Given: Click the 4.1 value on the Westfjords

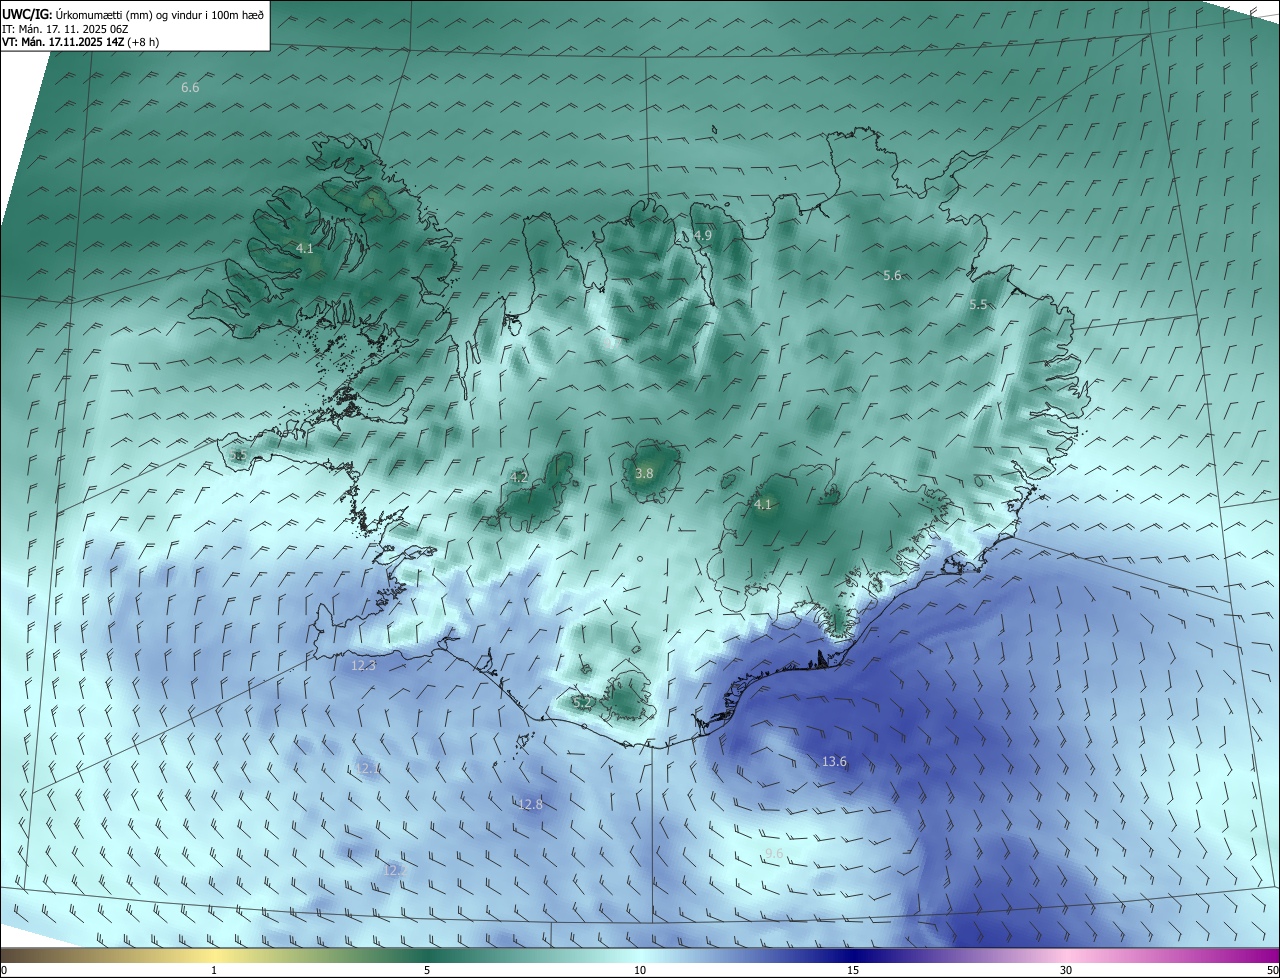Looking at the screenshot, I should [305, 248].
